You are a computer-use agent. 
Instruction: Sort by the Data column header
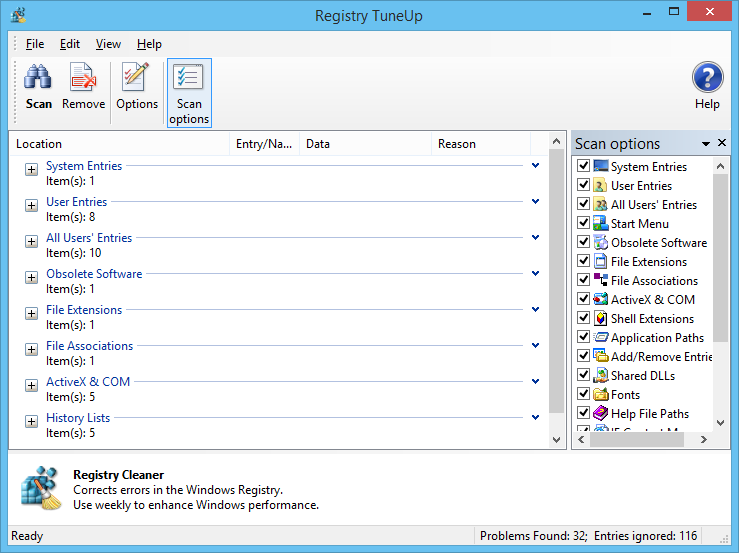[365, 144]
